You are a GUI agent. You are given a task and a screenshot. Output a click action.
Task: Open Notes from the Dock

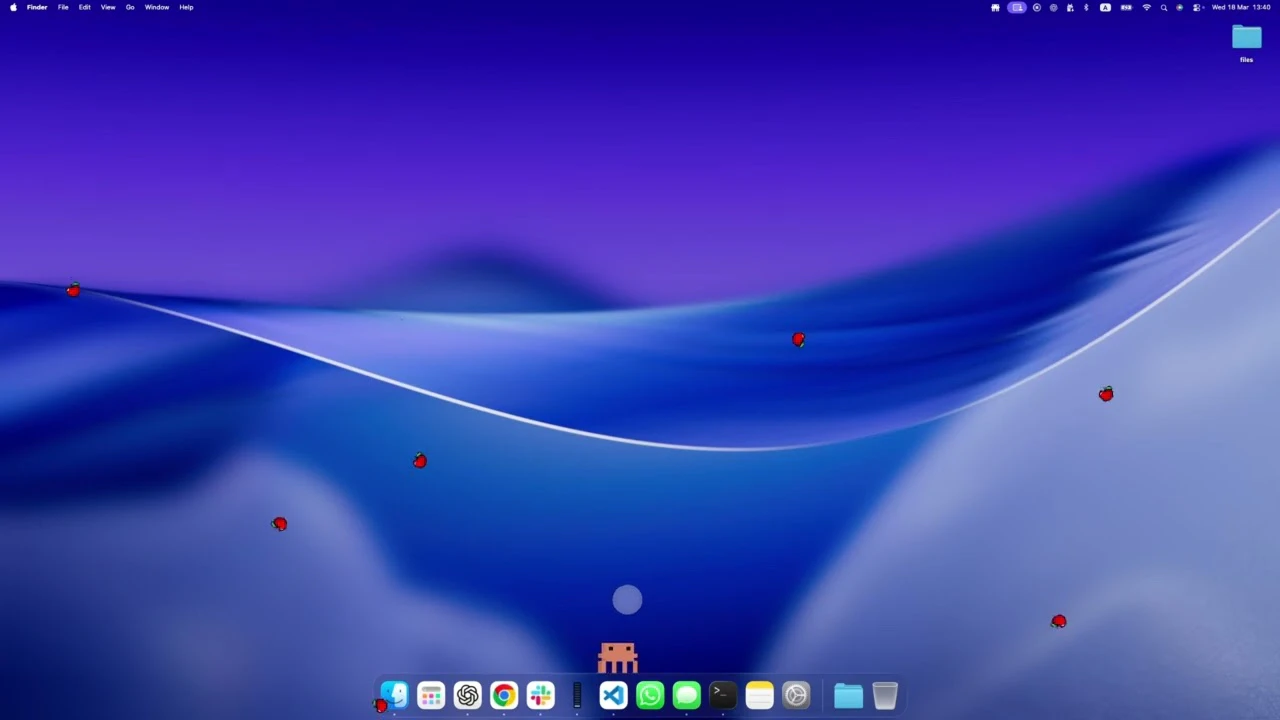click(759, 695)
